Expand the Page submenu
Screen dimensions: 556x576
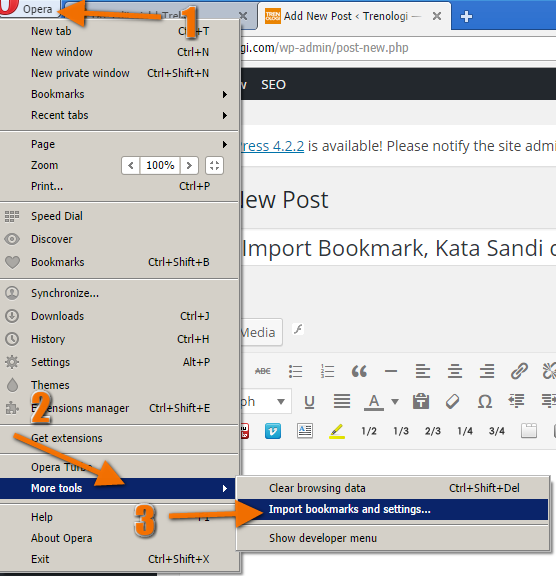[119, 144]
